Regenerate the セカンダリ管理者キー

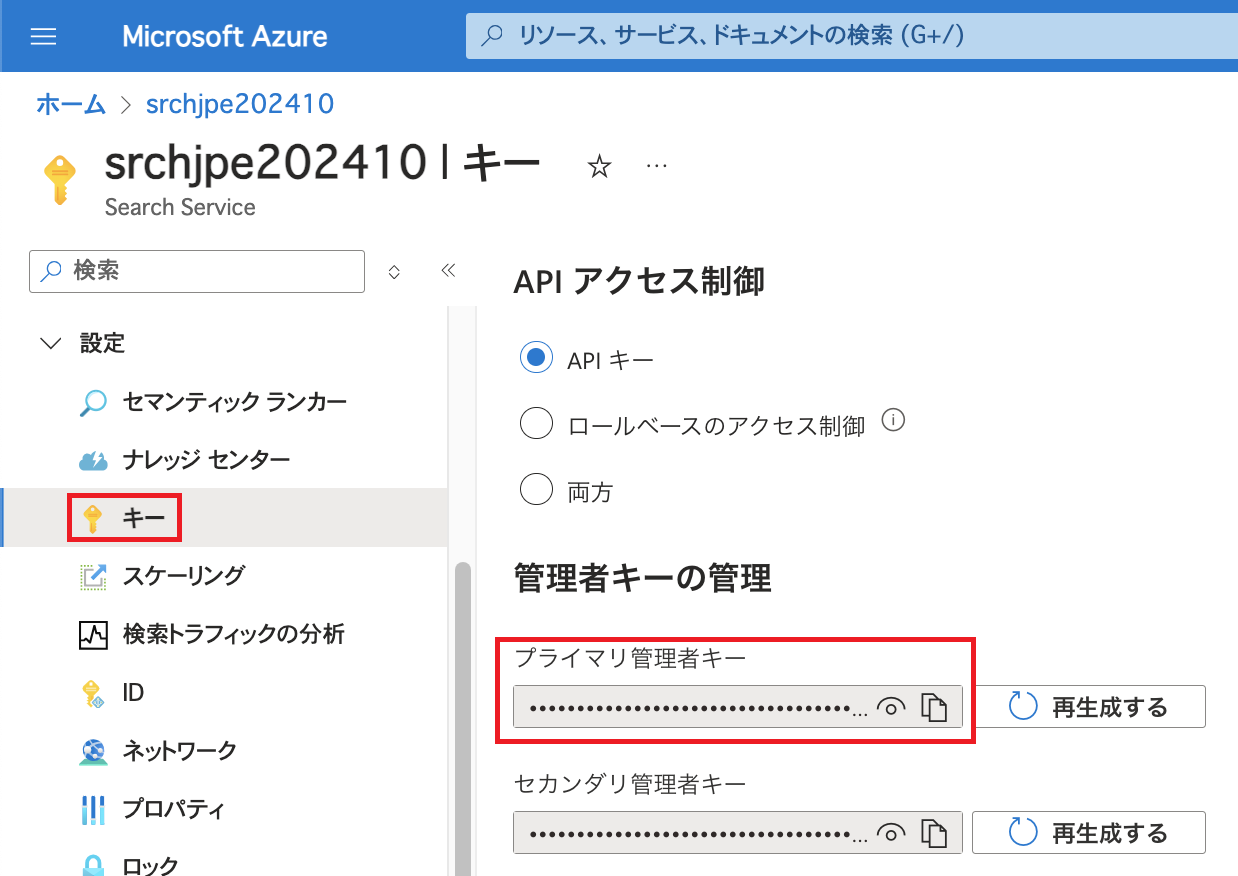[x=1088, y=832]
